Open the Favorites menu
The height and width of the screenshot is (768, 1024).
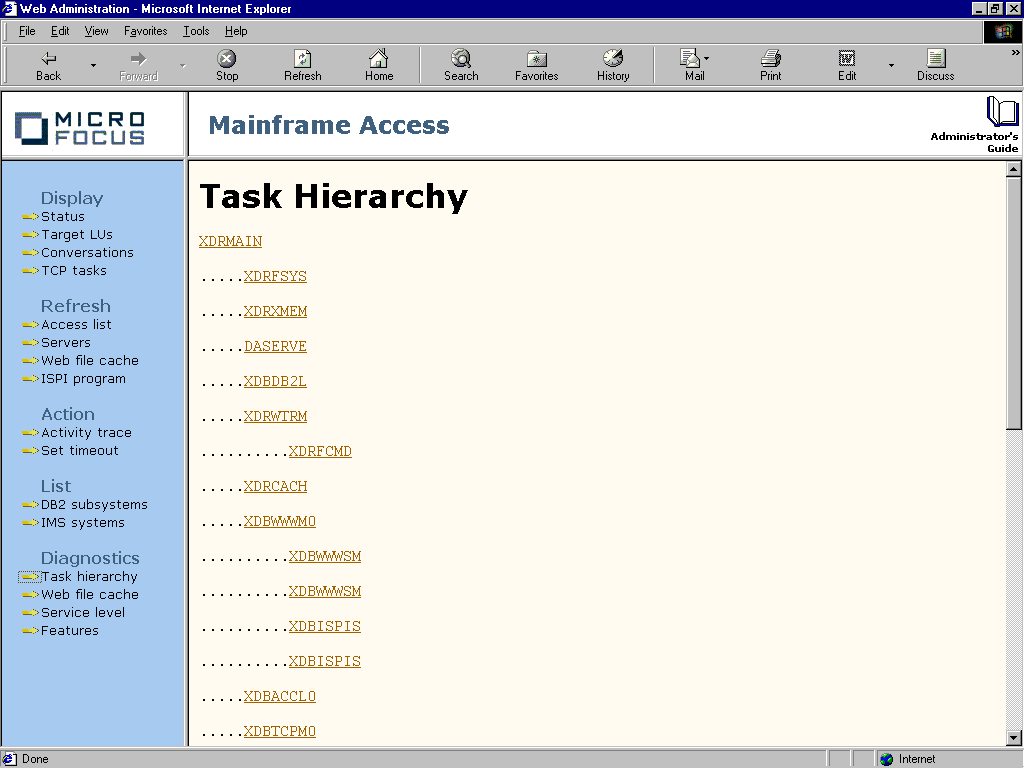[145, 31]
